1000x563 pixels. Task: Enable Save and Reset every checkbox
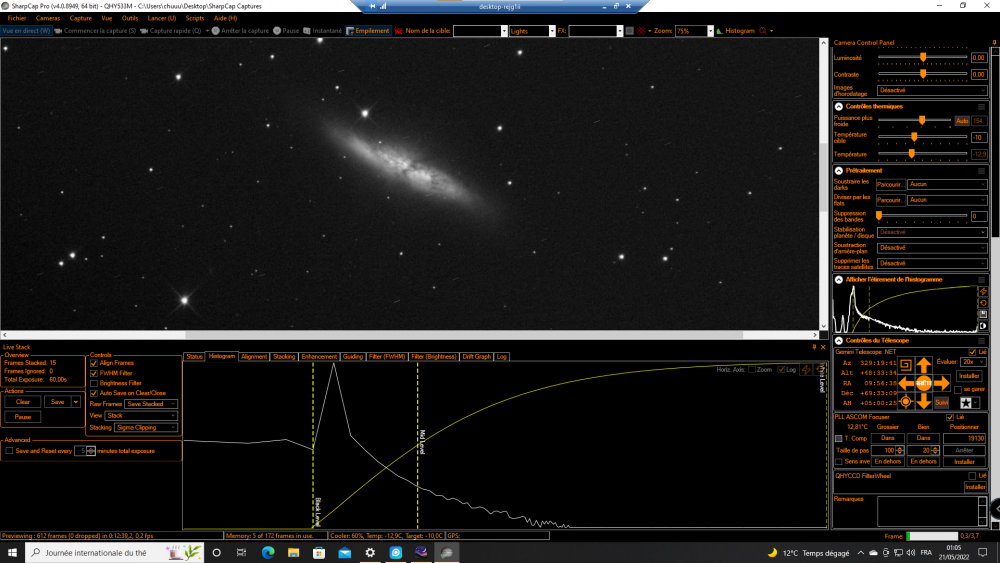(x=9, y=451)
